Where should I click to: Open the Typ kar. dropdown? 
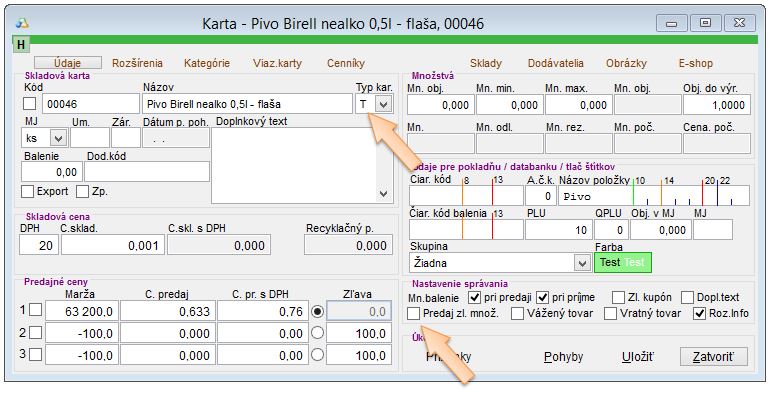[x=382, y=103]
